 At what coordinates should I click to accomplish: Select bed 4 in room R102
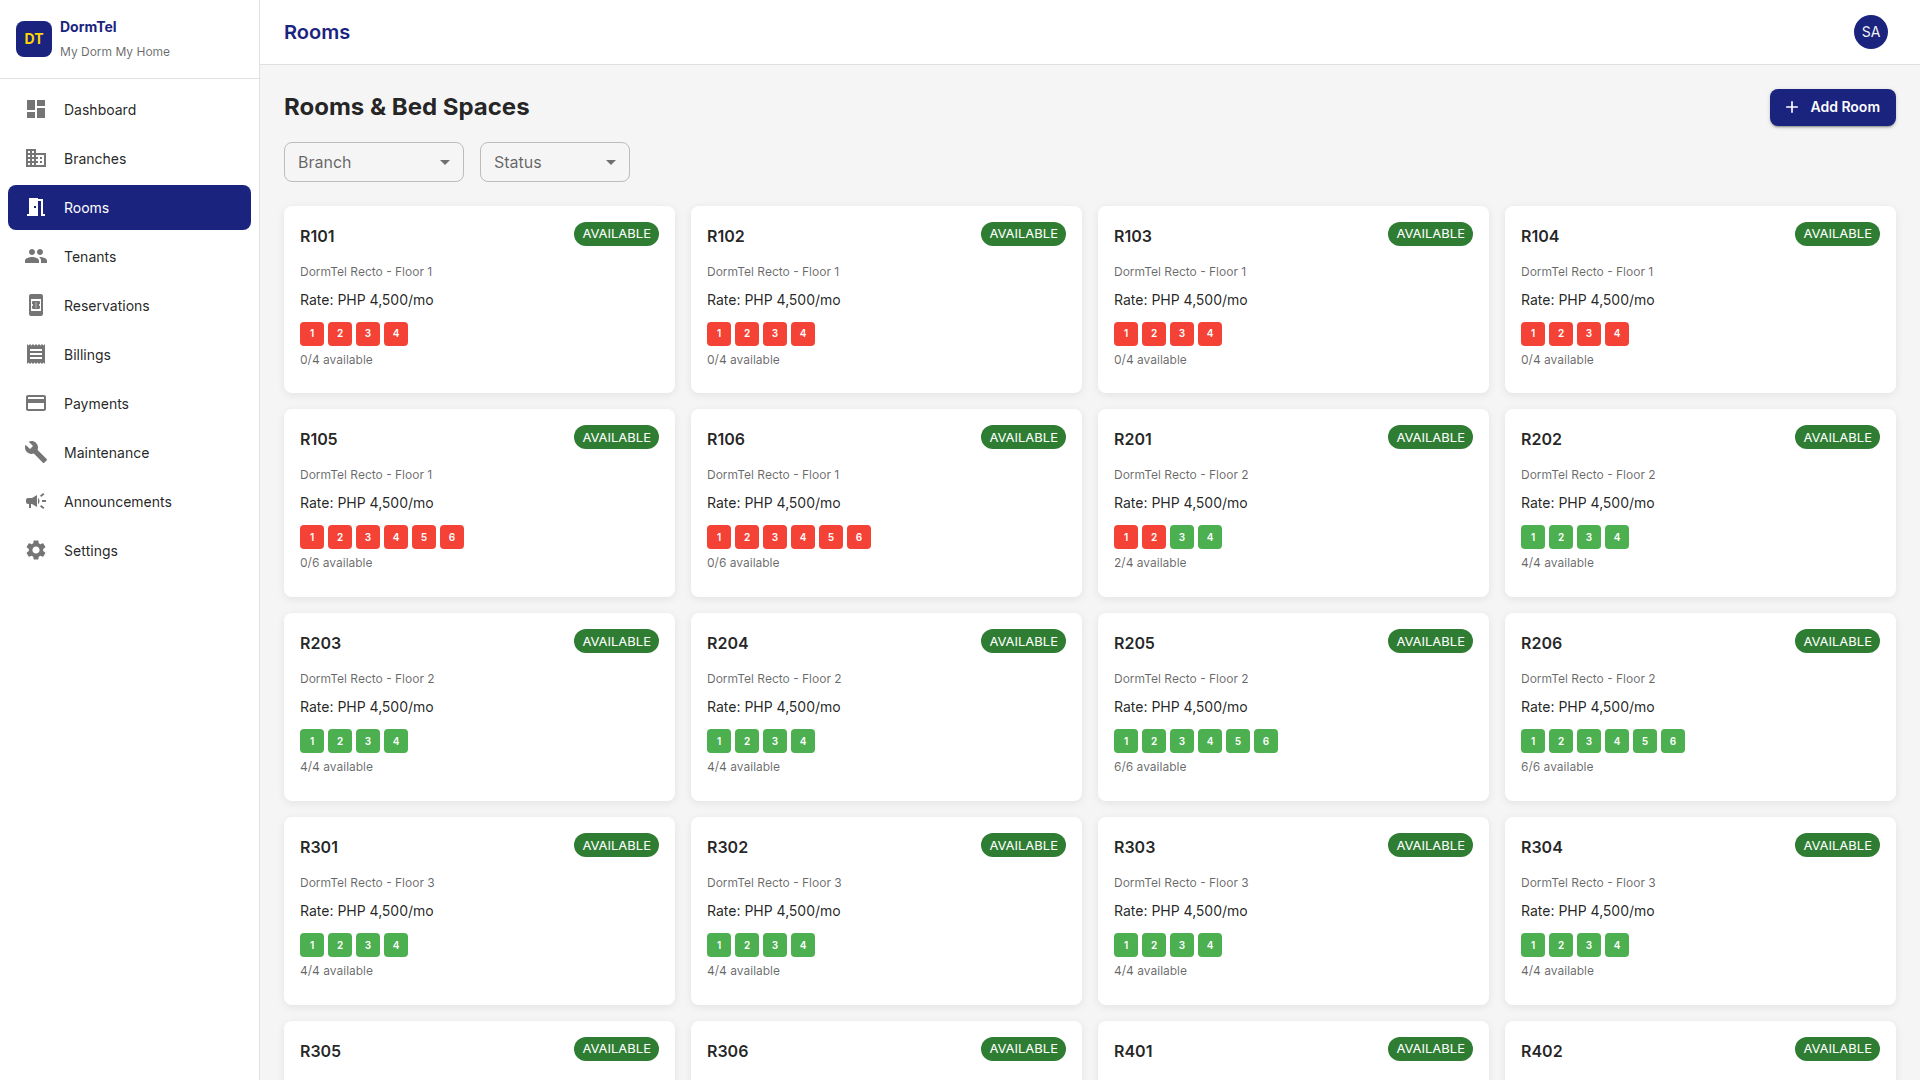click(x=803, y=334)
